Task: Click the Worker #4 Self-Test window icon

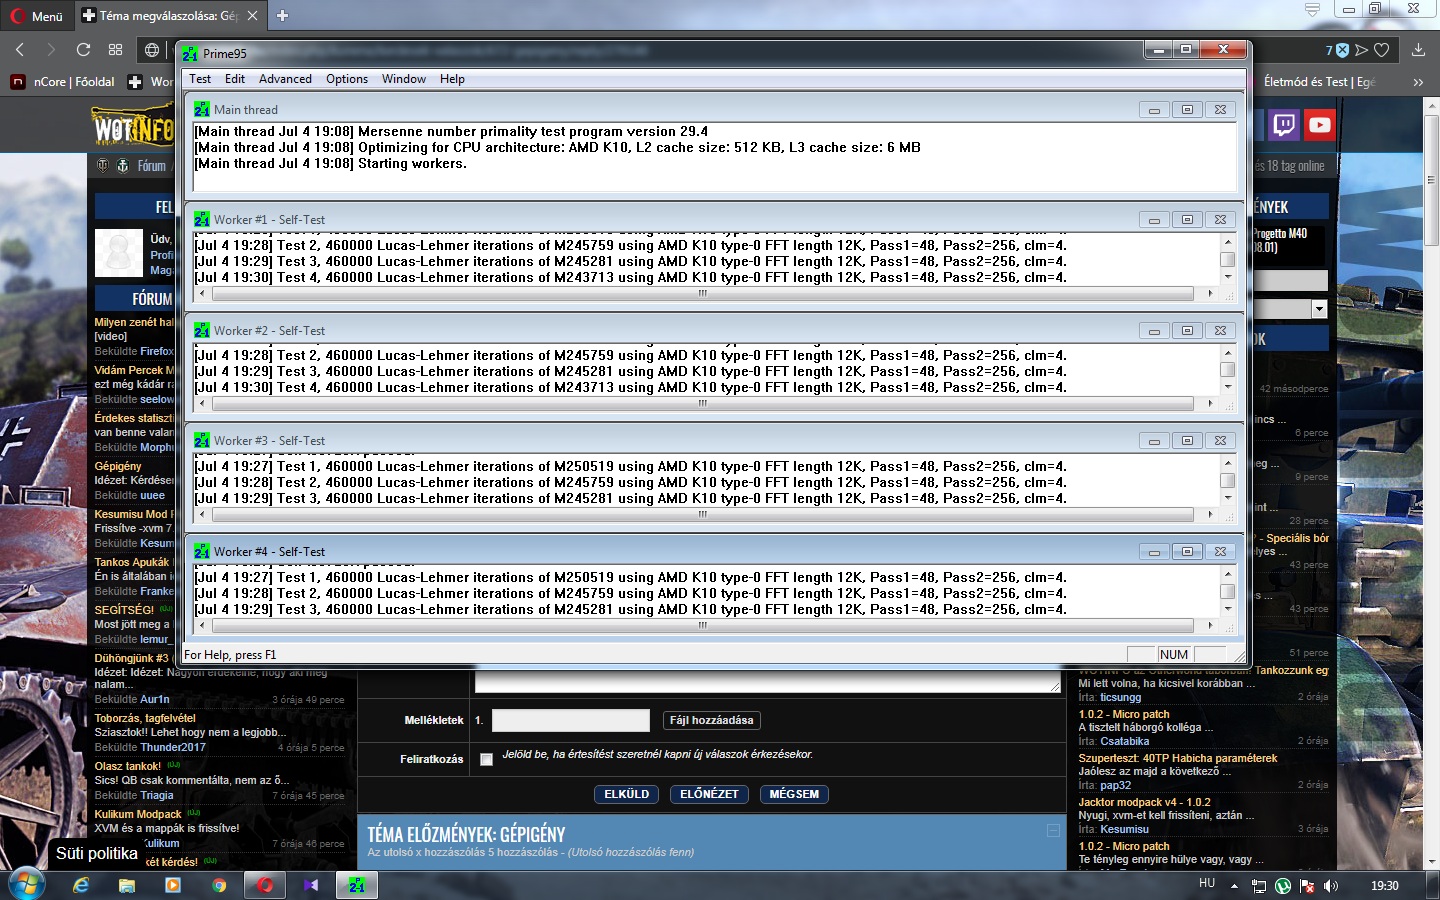Action: [202, 551]
